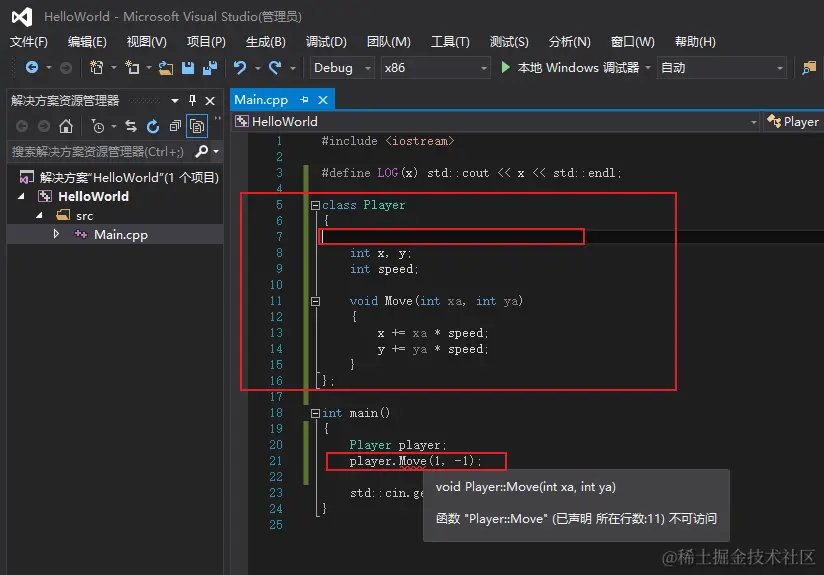The image size is (824, 575).
Task: Click the Navigate Backward icon
Action: [x=32, y=68]
